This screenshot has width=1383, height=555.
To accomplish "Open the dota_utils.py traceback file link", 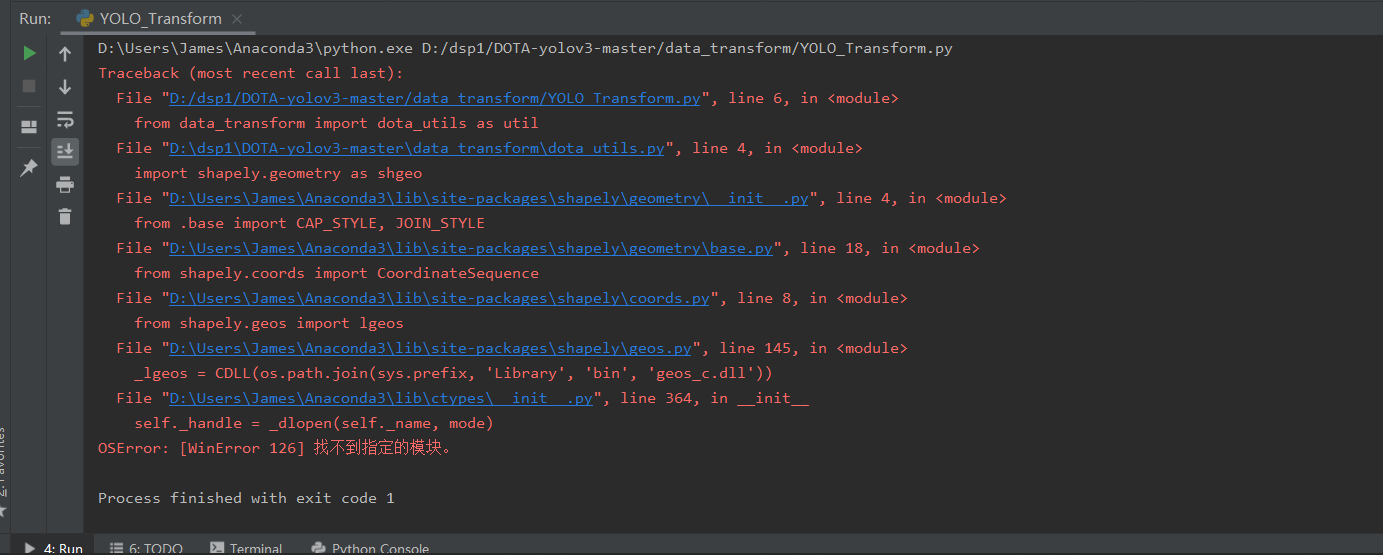I will (x=417, y=148).
